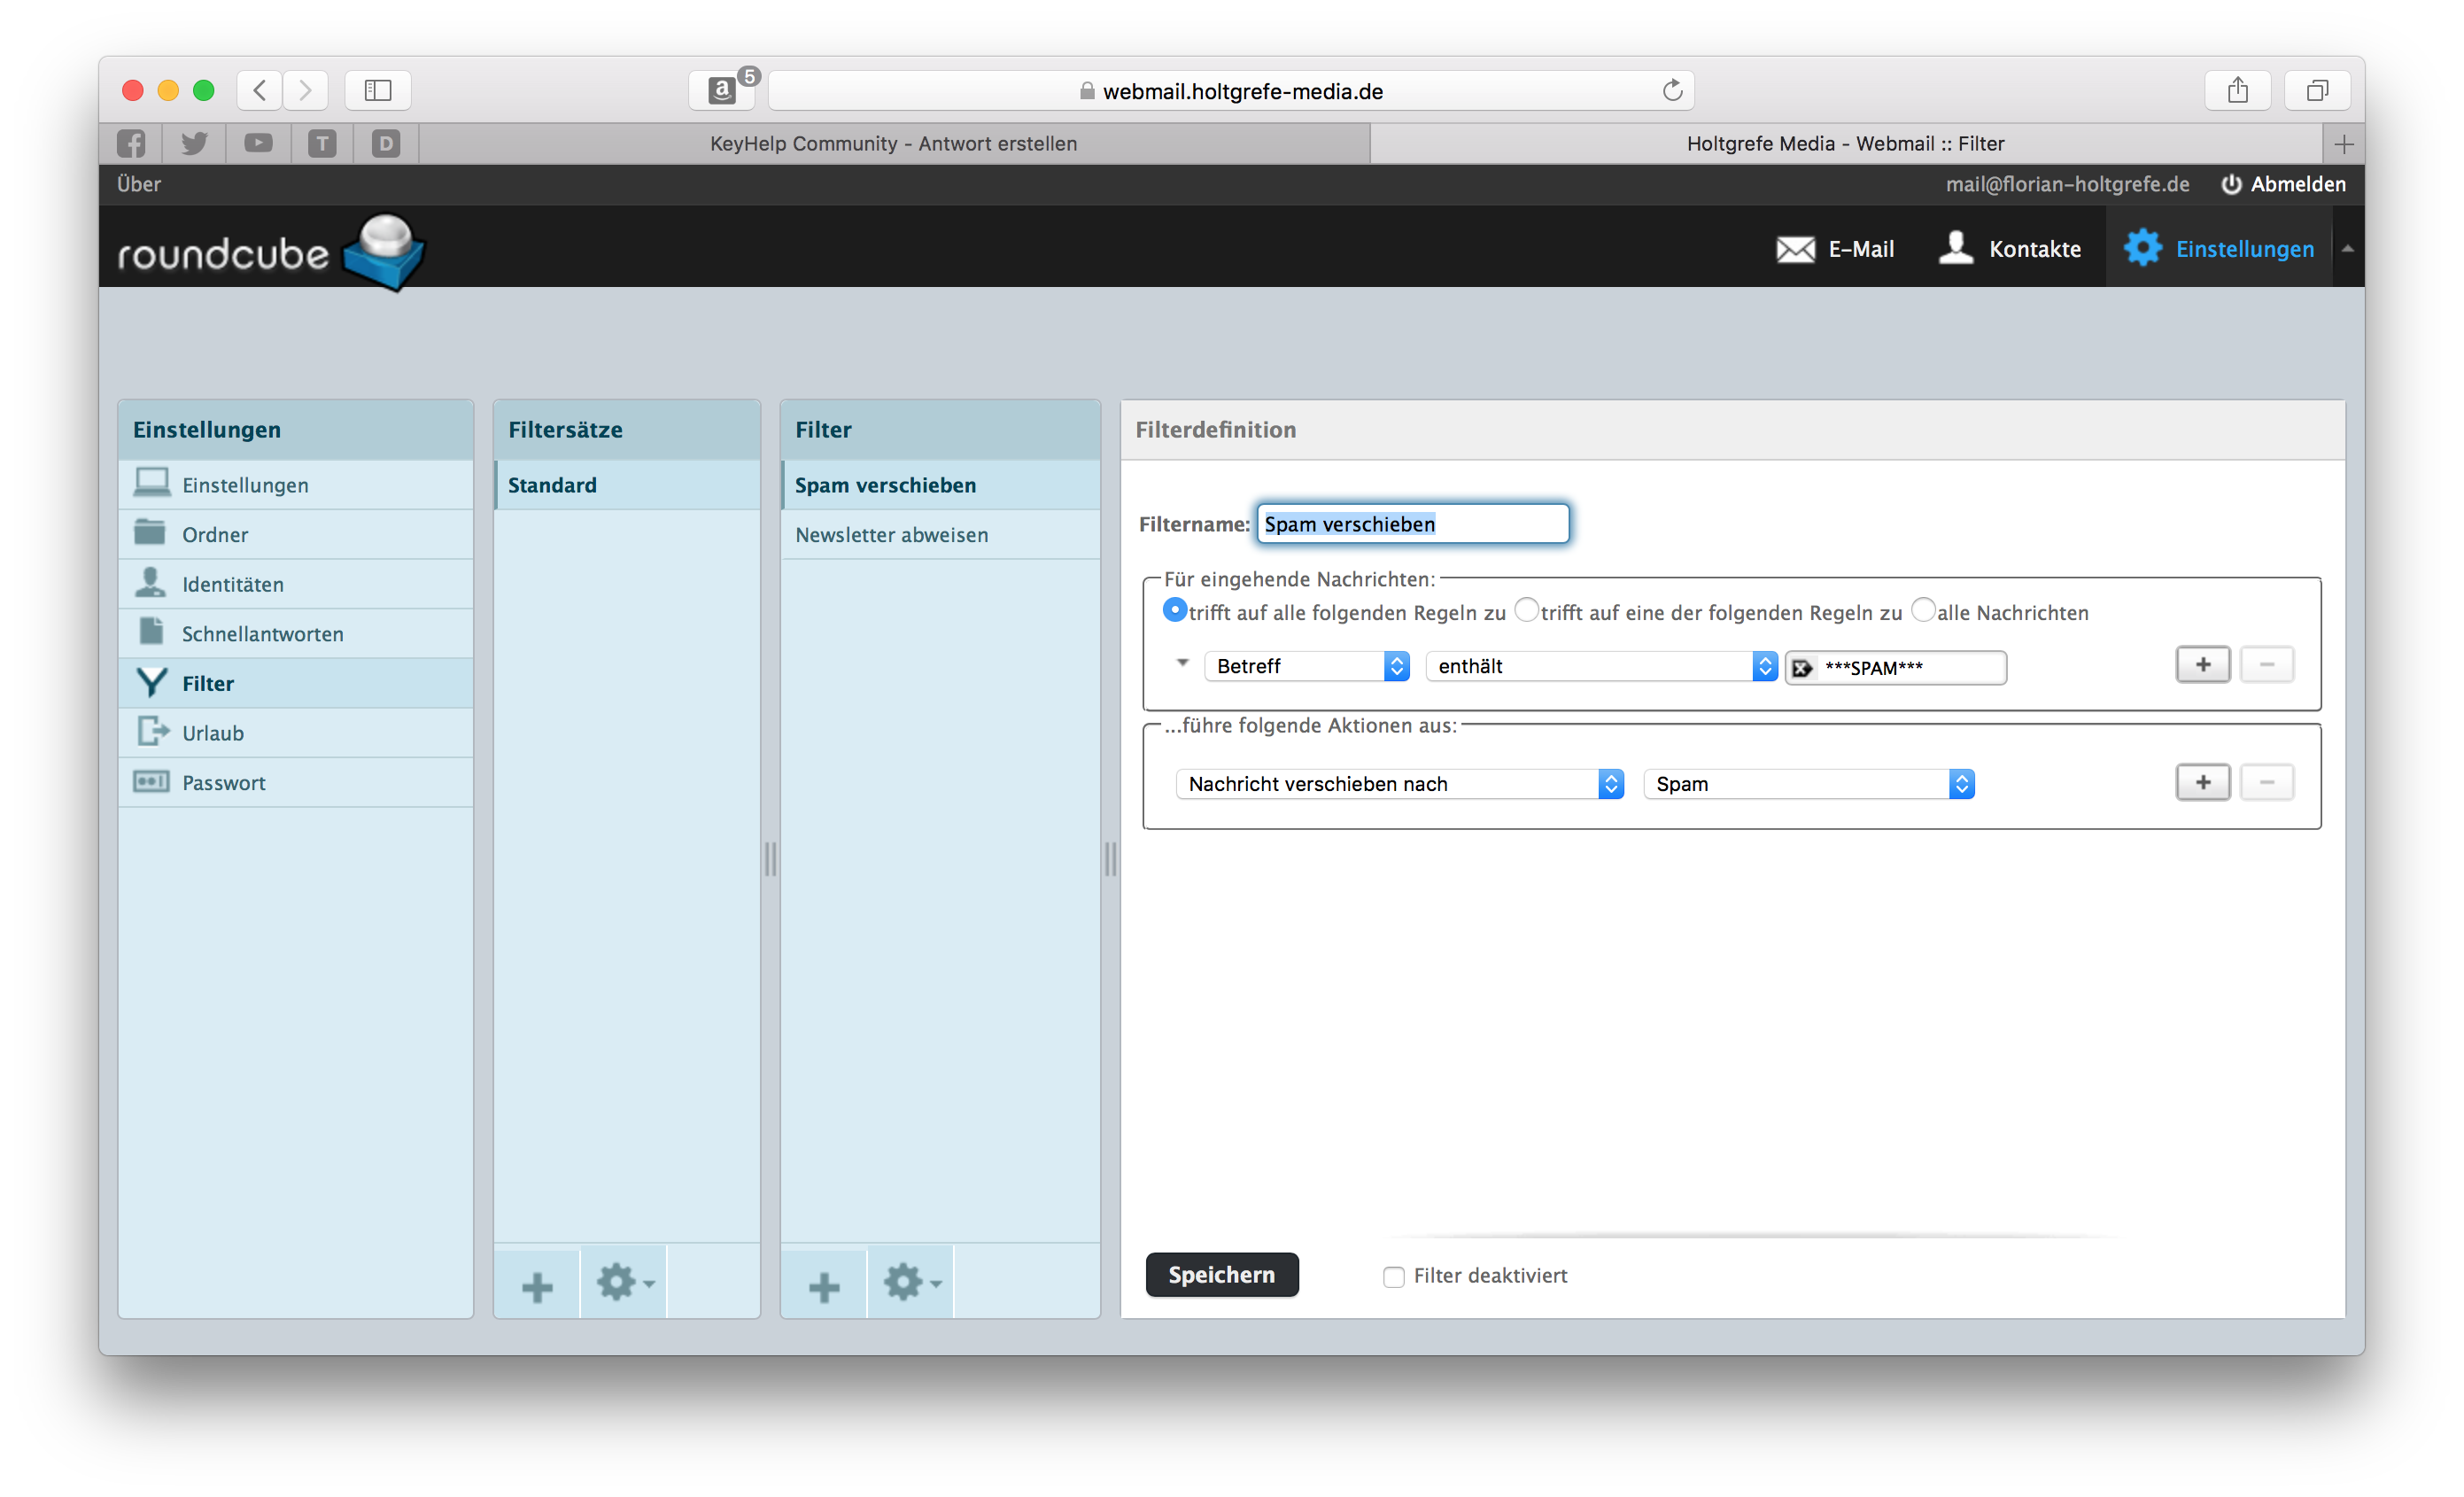Open Filter list gear actions menu

pyautogui.click(x=910, y=1283)
